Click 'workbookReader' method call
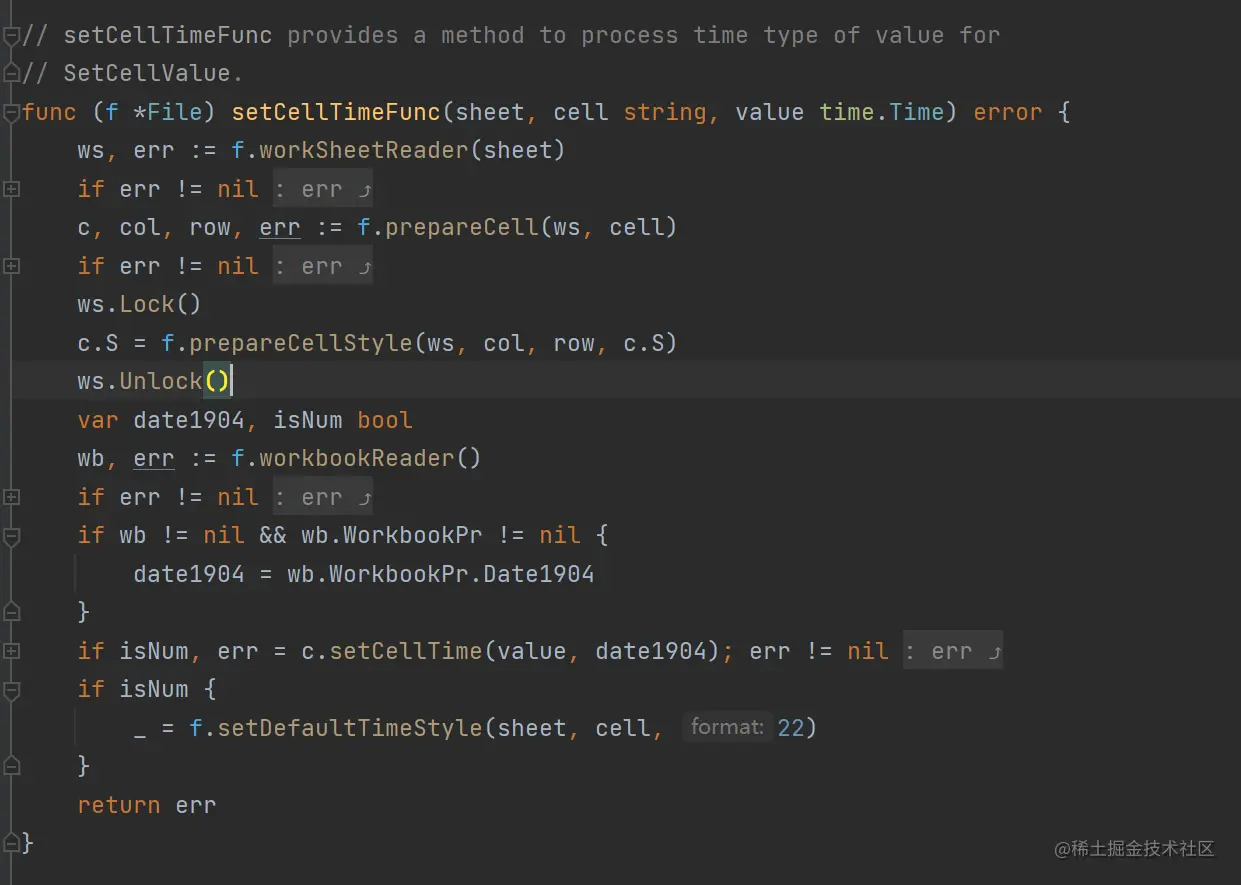The height and width of the screenshot is (885, 1241). pos(357,458)
